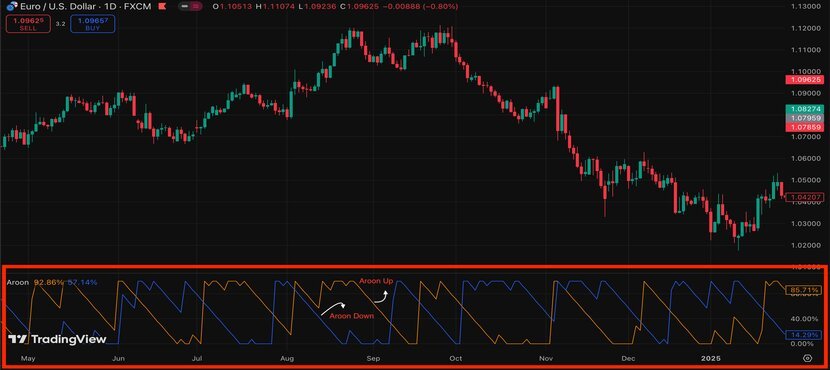
Task: Click the SELL 1.0962 button
Action: pyautogui.click(x=28, y=24)
